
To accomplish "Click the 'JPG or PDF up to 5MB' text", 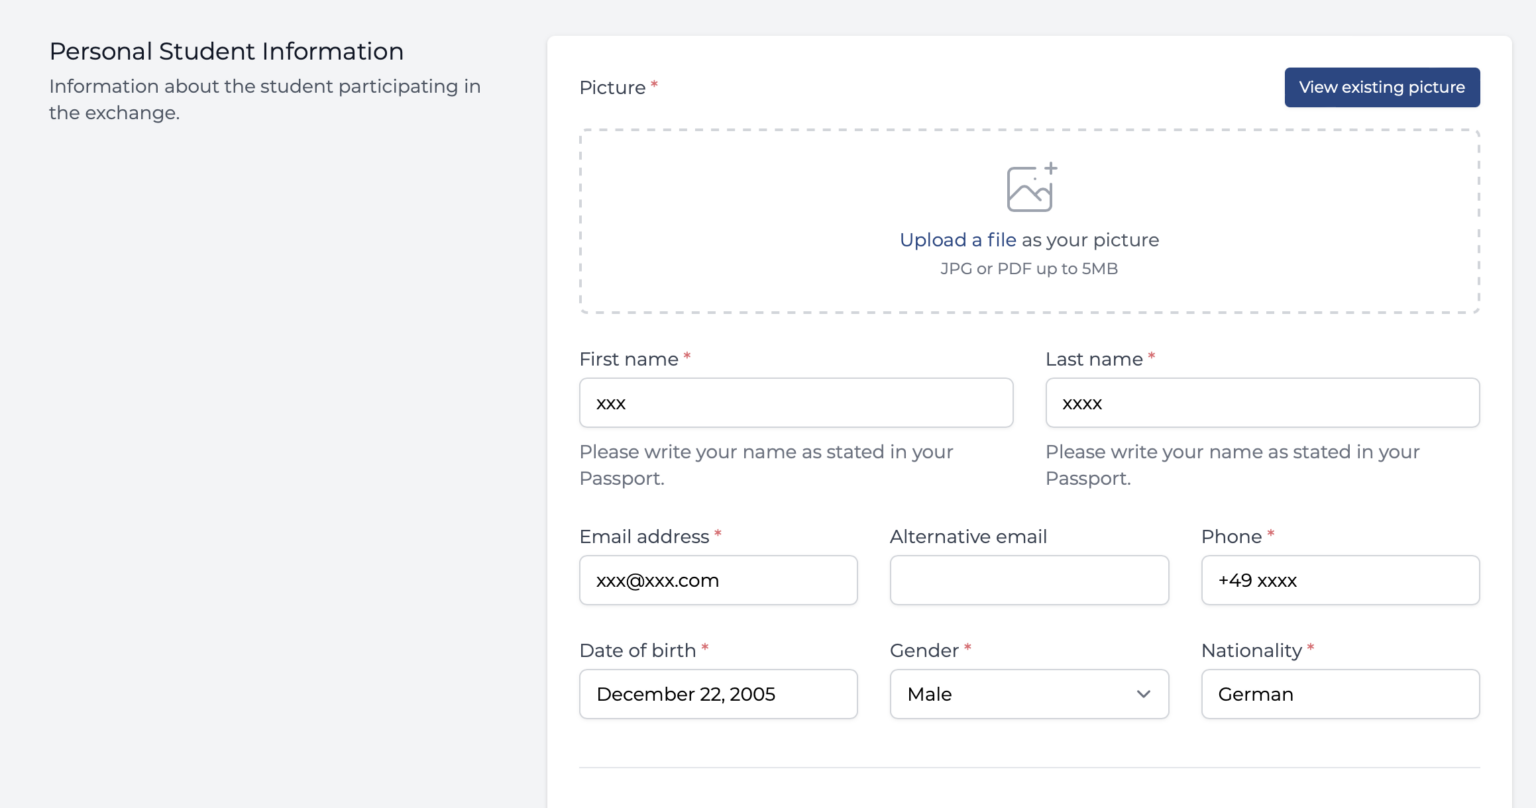I will click(x=1029, y=269).
